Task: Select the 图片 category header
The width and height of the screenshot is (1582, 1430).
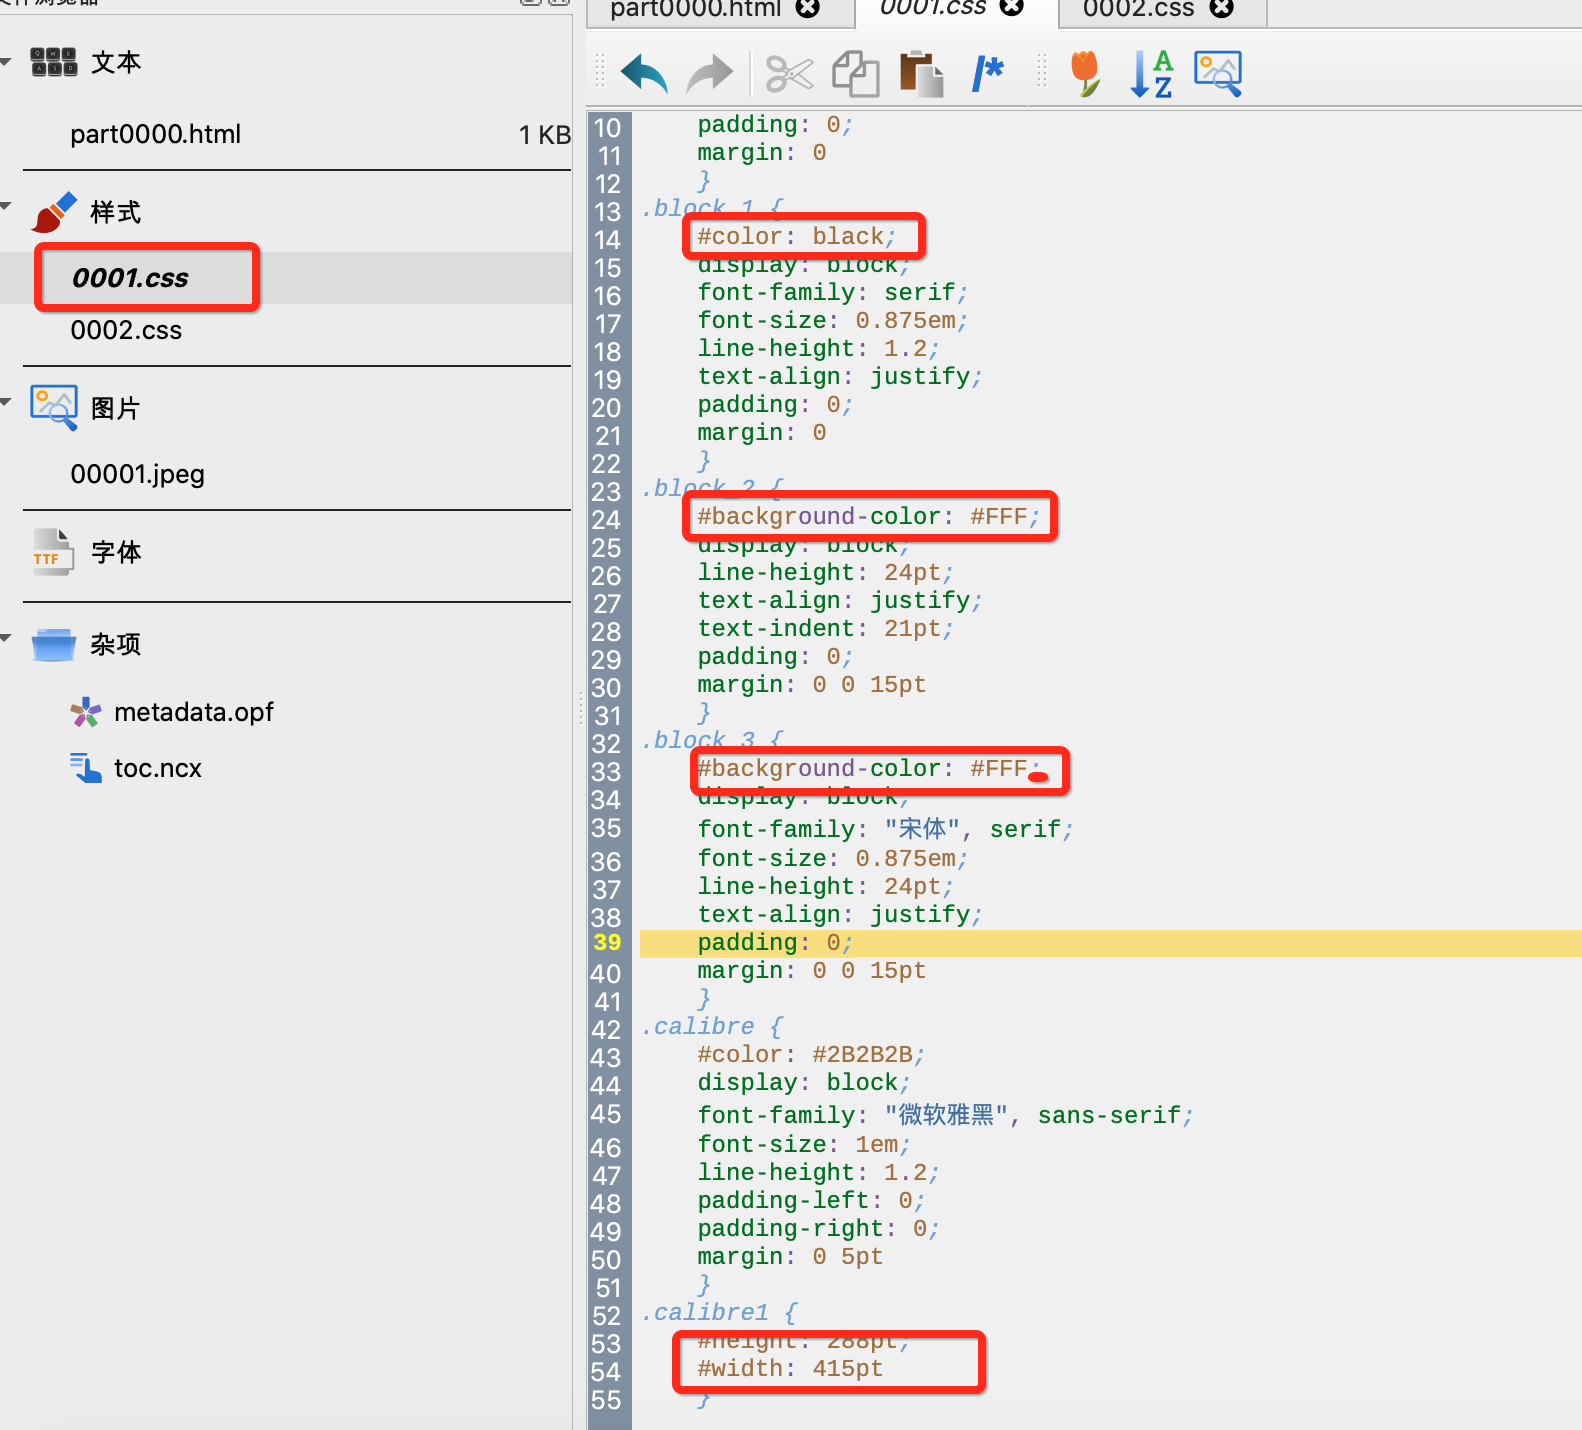Action: coord(116,408)
